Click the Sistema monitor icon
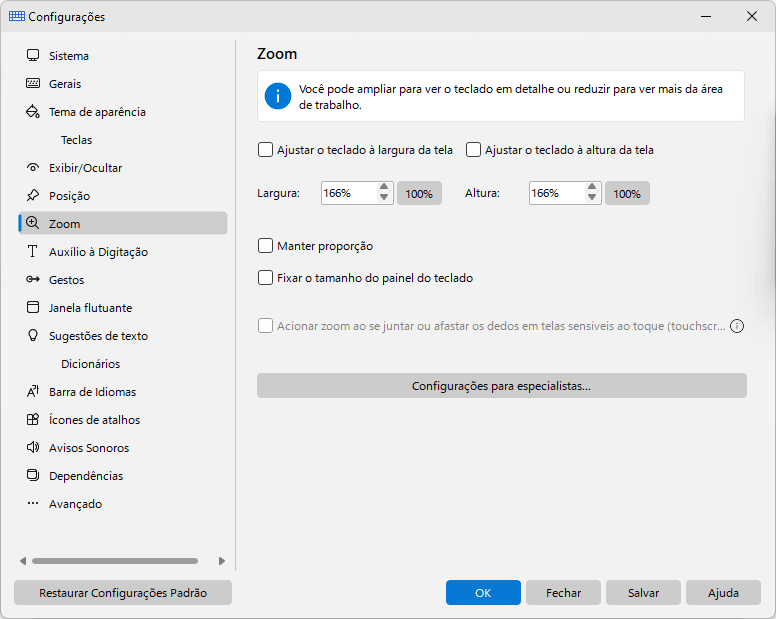 click(33, 55)
